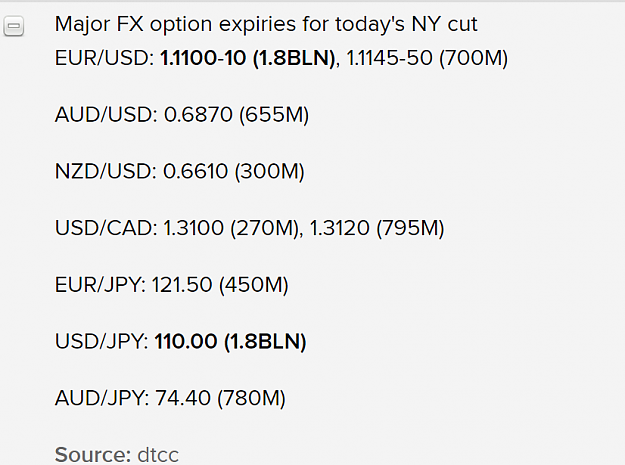Click the AUD/JPY pair label

click(x=102, y=398)
